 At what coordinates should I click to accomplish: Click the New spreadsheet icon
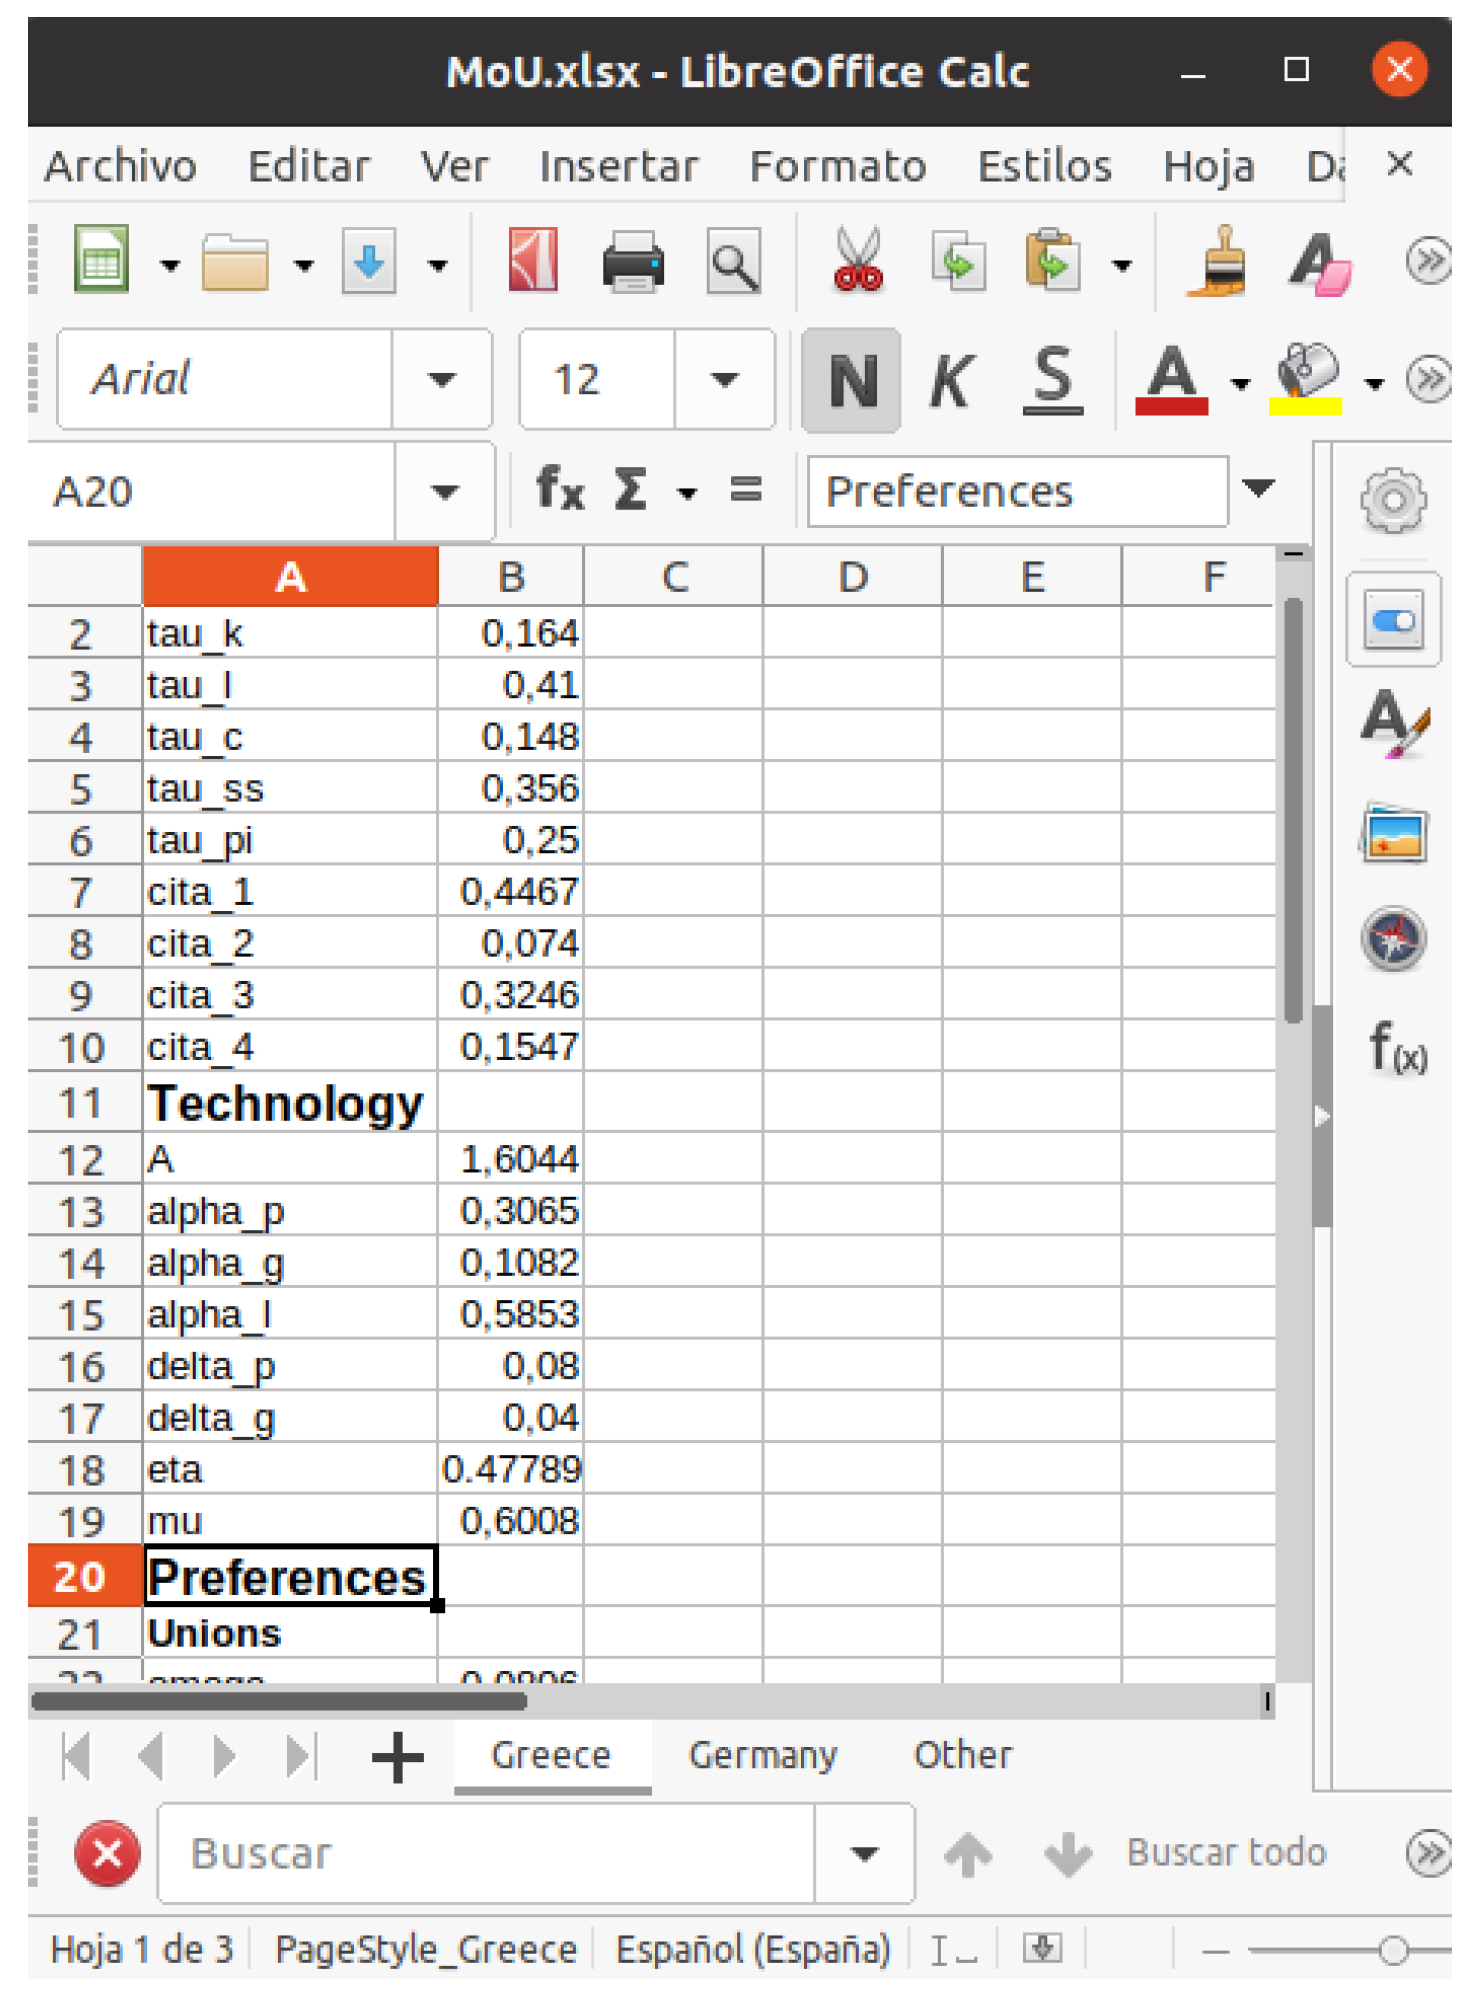(x=102, y=261)
